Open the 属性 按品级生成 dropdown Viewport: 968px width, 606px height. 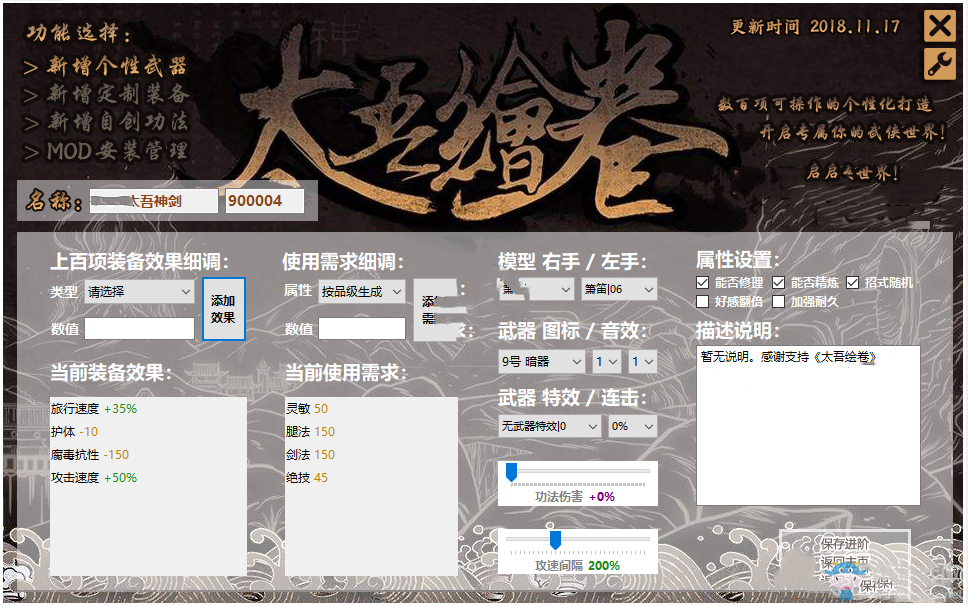[362, 291]
